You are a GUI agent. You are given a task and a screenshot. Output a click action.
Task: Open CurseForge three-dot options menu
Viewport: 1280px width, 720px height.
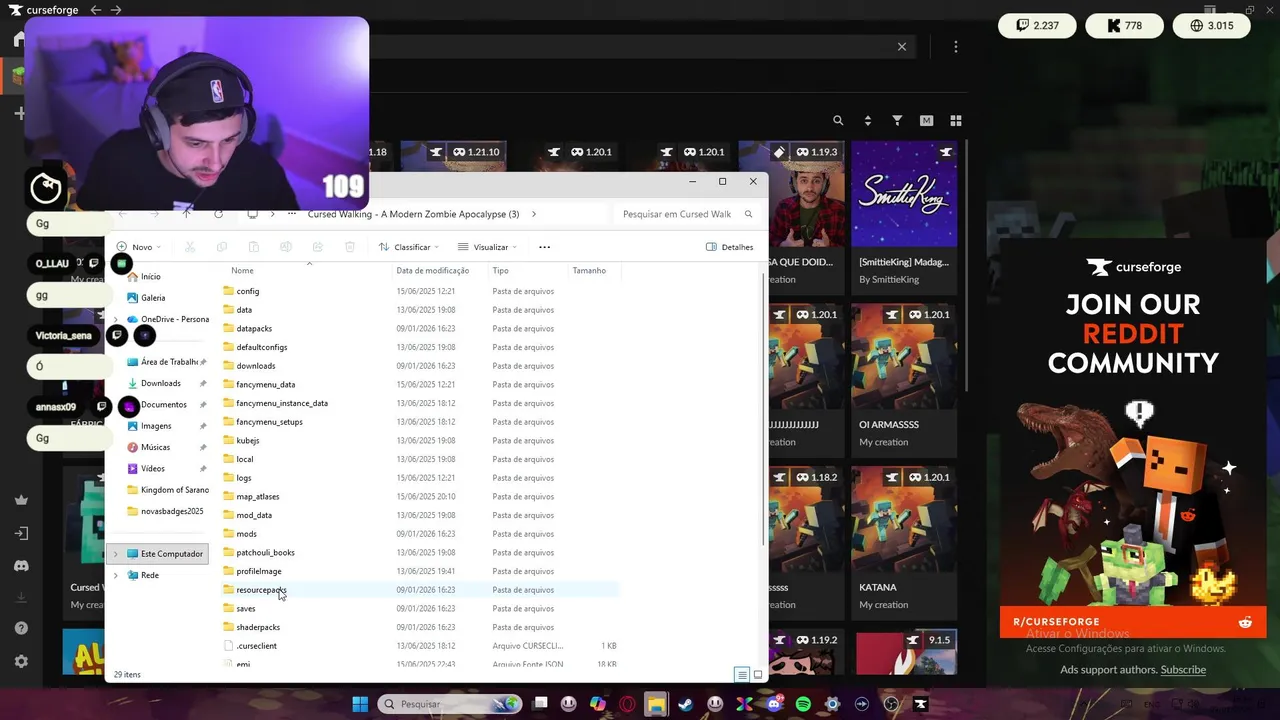[x=956, y=47]
